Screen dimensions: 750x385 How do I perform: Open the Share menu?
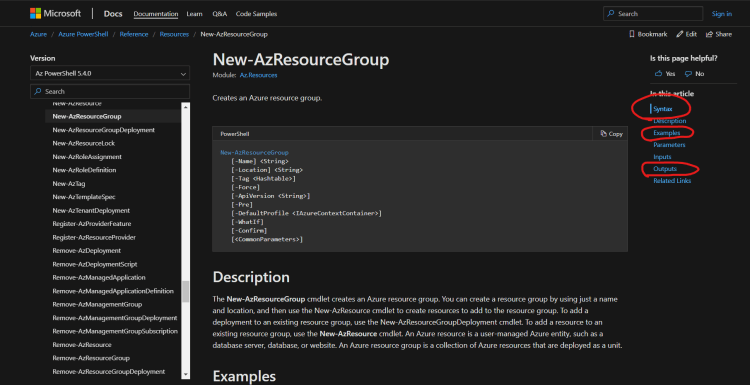coord(719,34)
